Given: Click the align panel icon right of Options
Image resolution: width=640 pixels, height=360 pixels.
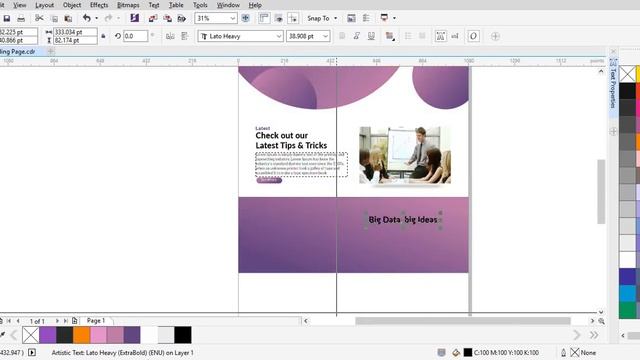Looking at the screenshot, I should tap(366, 18).
